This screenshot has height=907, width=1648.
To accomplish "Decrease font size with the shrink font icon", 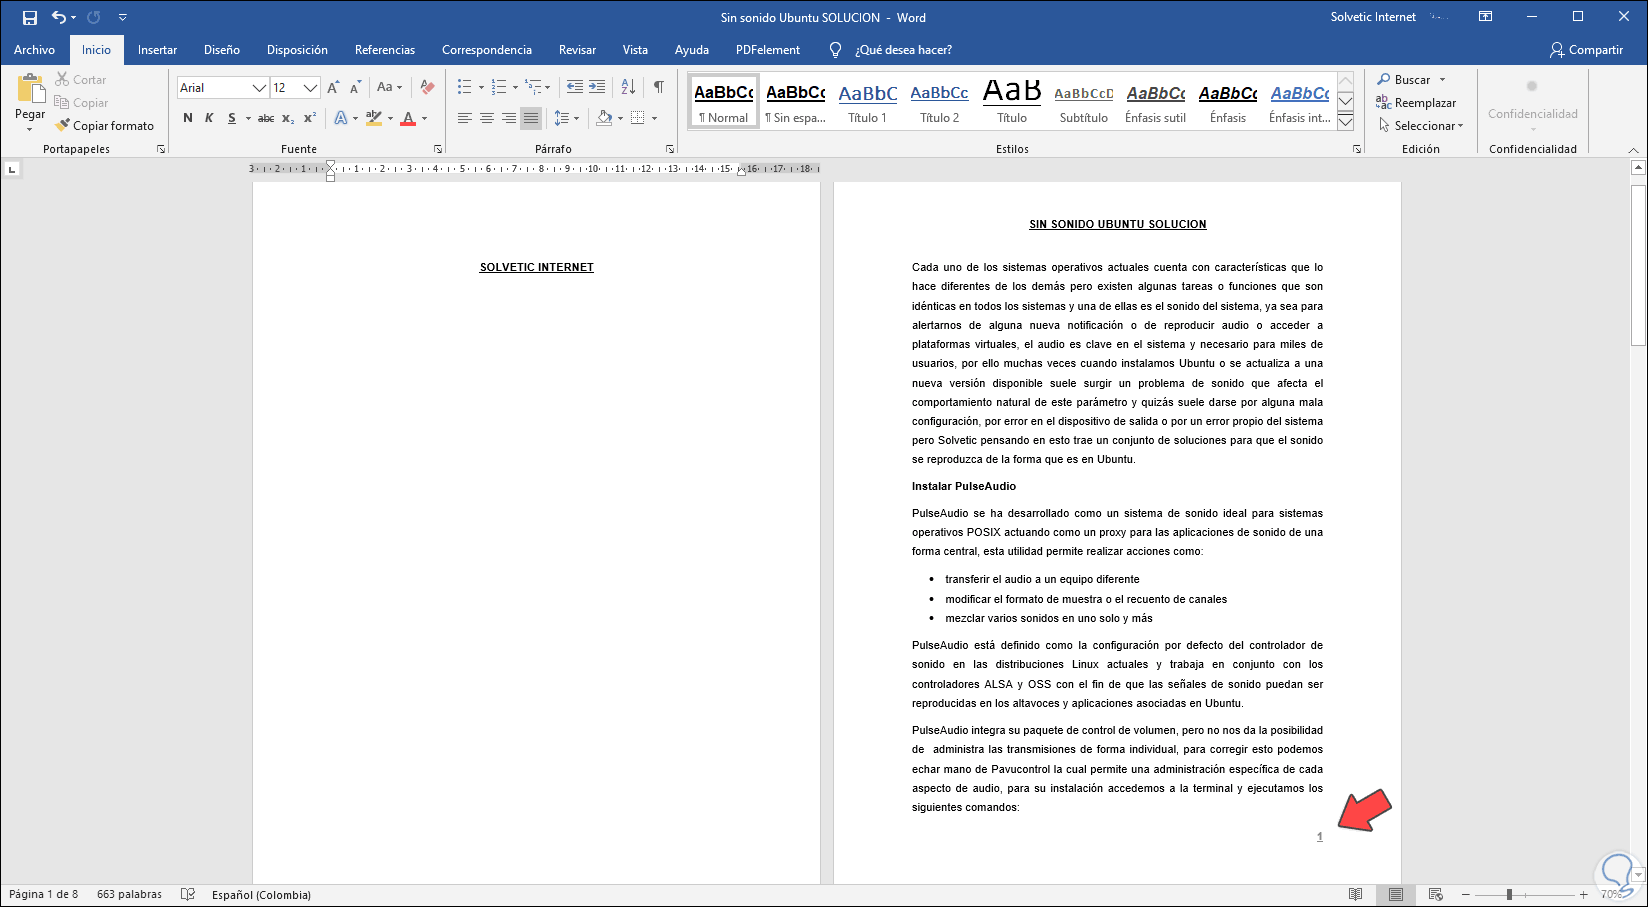I will [356, 88].
